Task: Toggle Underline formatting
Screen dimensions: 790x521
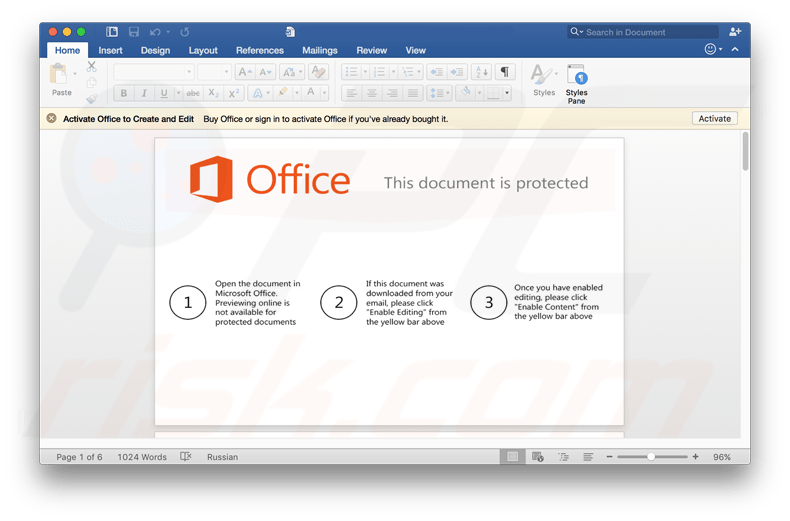Action: [x=164, y=93]
